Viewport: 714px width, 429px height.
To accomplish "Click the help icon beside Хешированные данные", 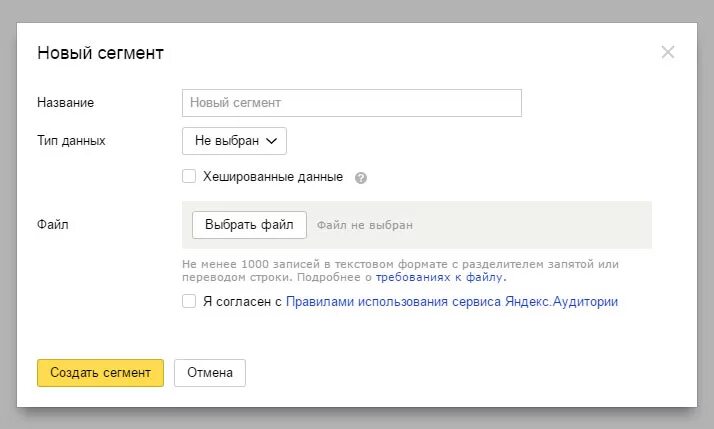I will pos(361,178).
